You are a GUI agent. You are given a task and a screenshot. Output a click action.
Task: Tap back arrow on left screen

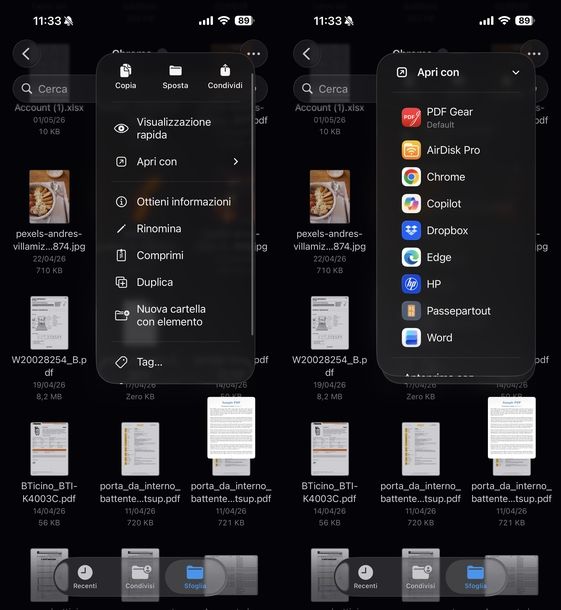26,54
